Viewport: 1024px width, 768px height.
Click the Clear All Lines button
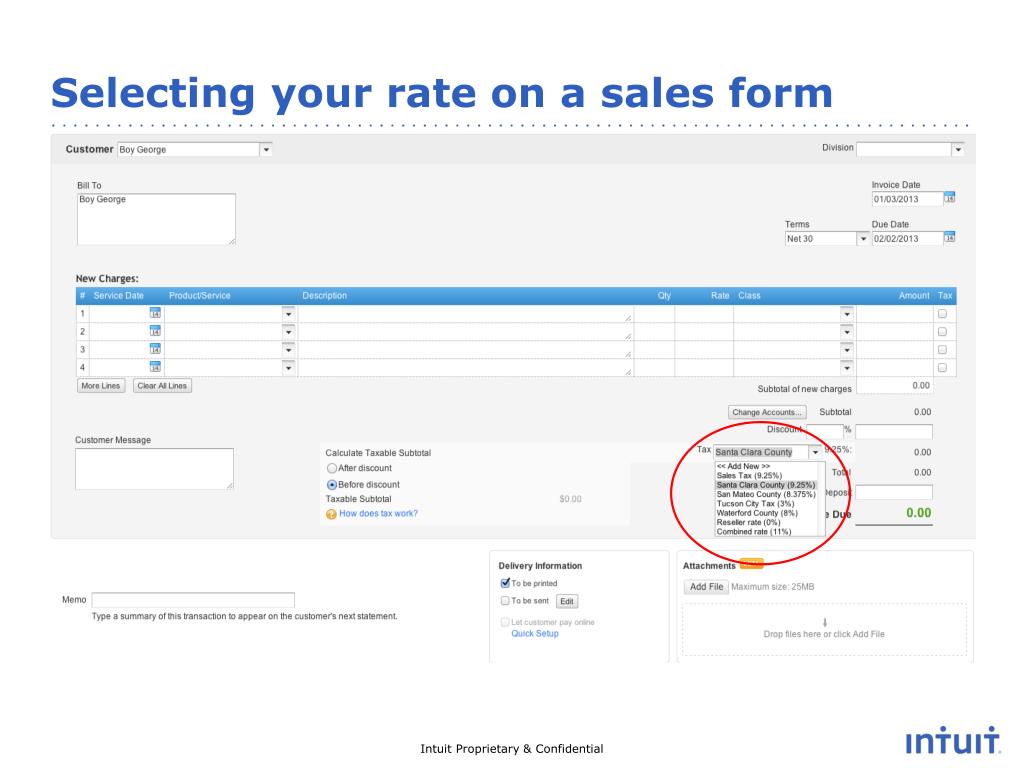(x=162, y=386)
